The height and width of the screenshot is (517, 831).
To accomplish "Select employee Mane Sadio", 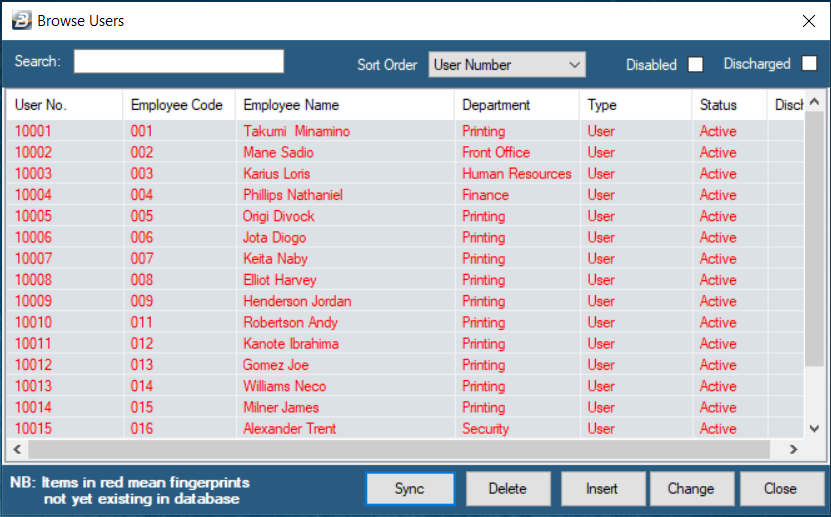I will (278, 153).
